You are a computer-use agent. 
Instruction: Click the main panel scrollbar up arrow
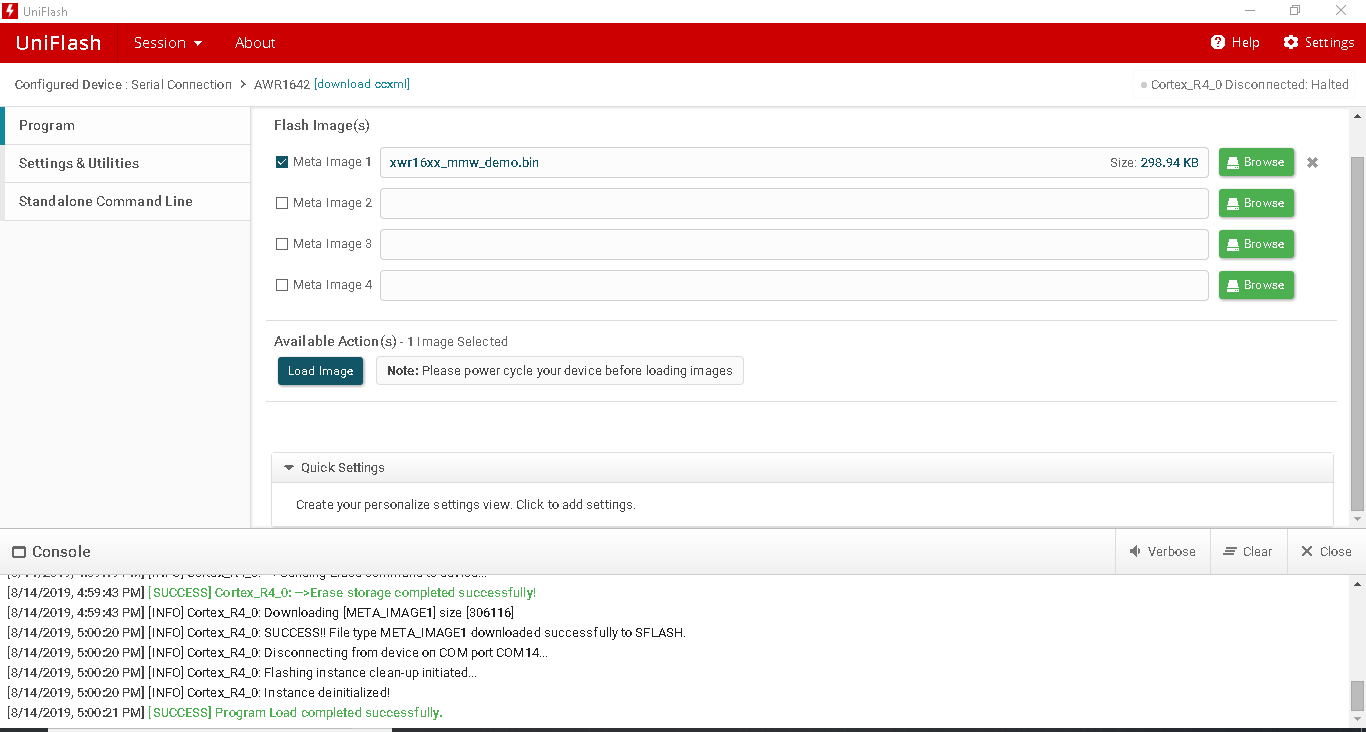pyautogui.click(x=1358, y=114)
